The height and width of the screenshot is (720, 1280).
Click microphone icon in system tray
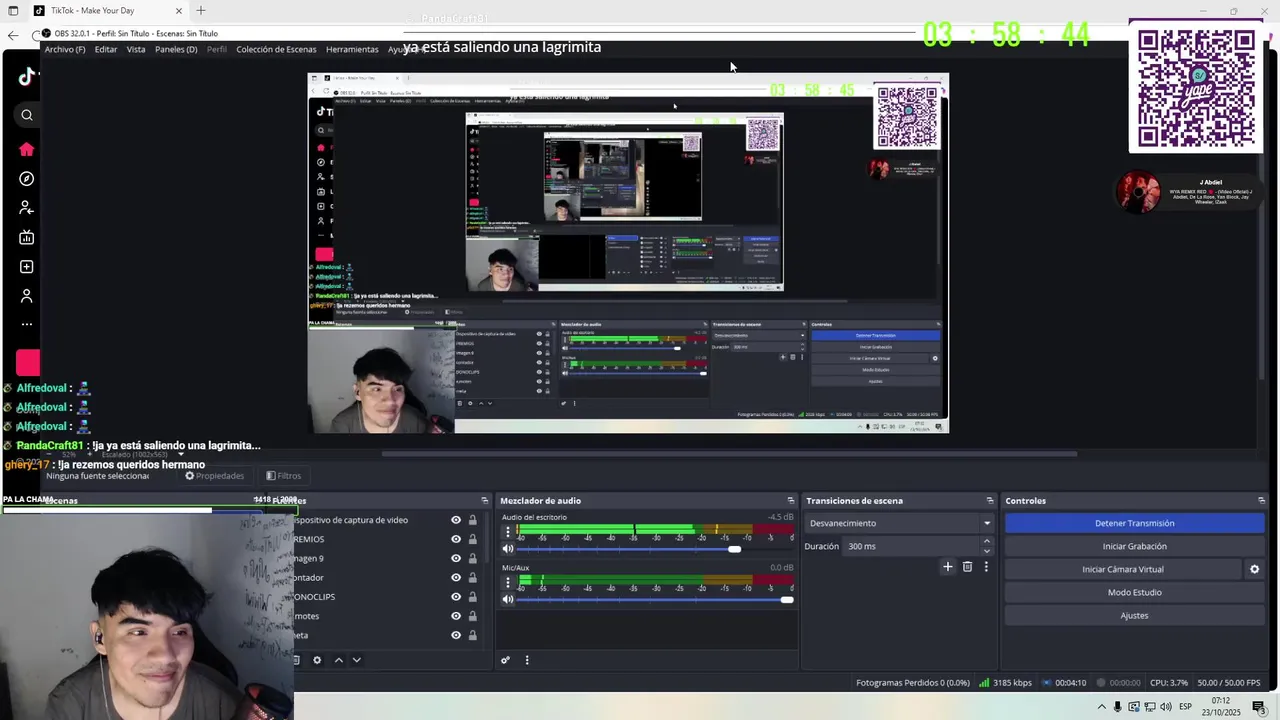(x=1118, y=707)
